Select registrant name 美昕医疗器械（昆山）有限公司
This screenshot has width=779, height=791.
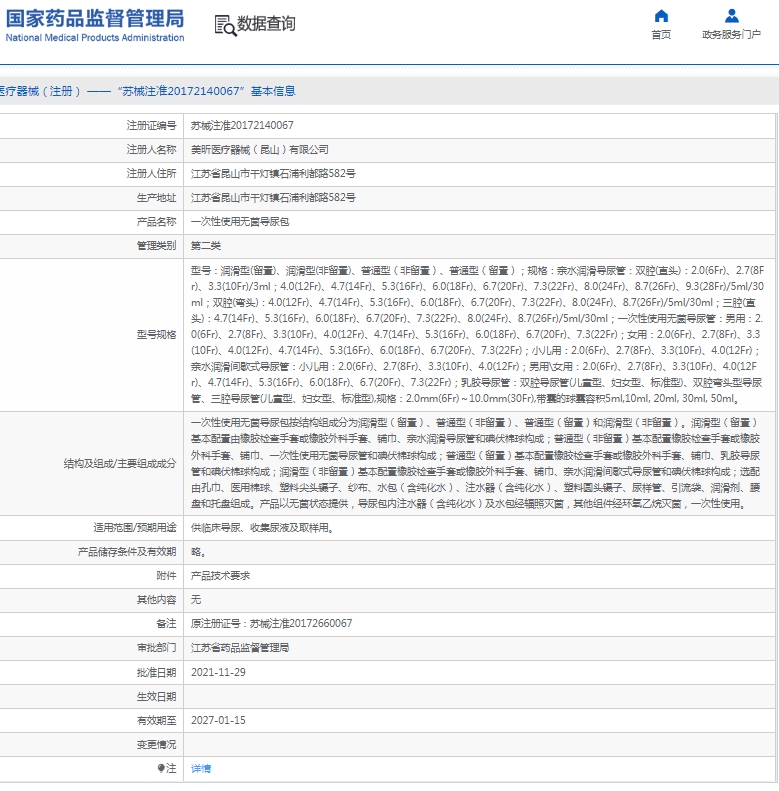pyautogui.click(x=260, y=149)
